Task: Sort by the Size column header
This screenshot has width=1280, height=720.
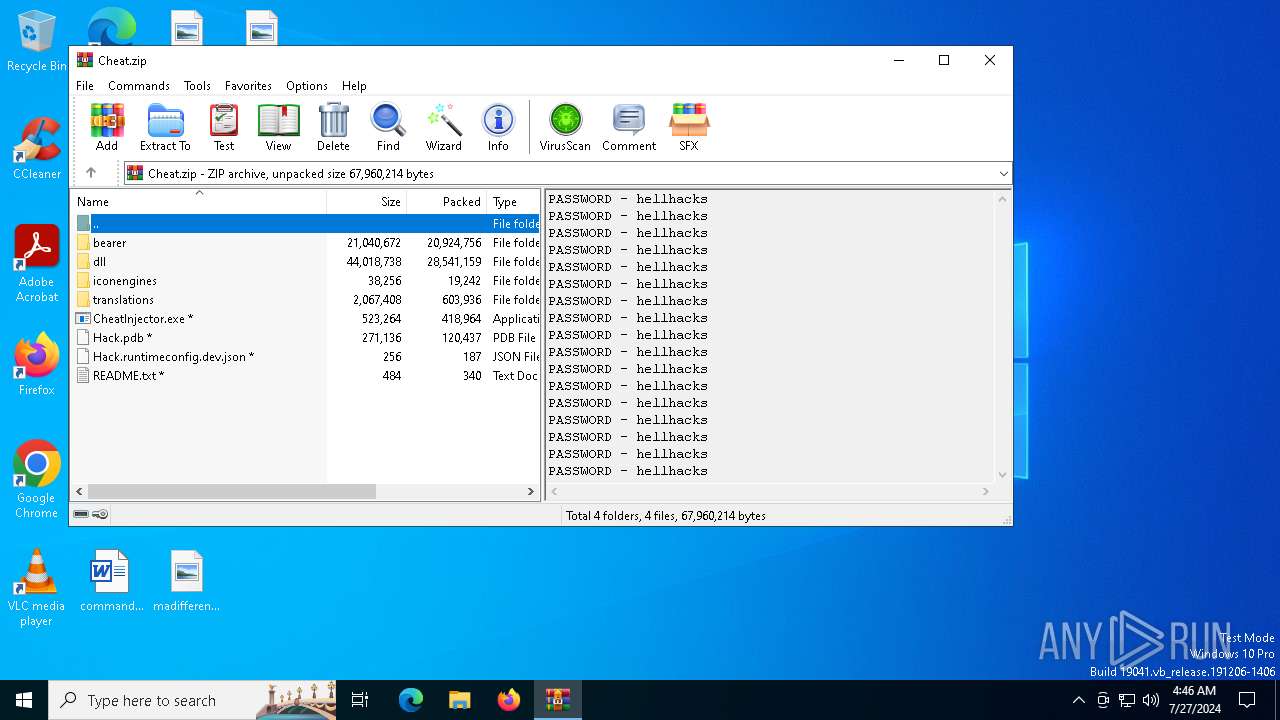Action: (x=367, y=201)
